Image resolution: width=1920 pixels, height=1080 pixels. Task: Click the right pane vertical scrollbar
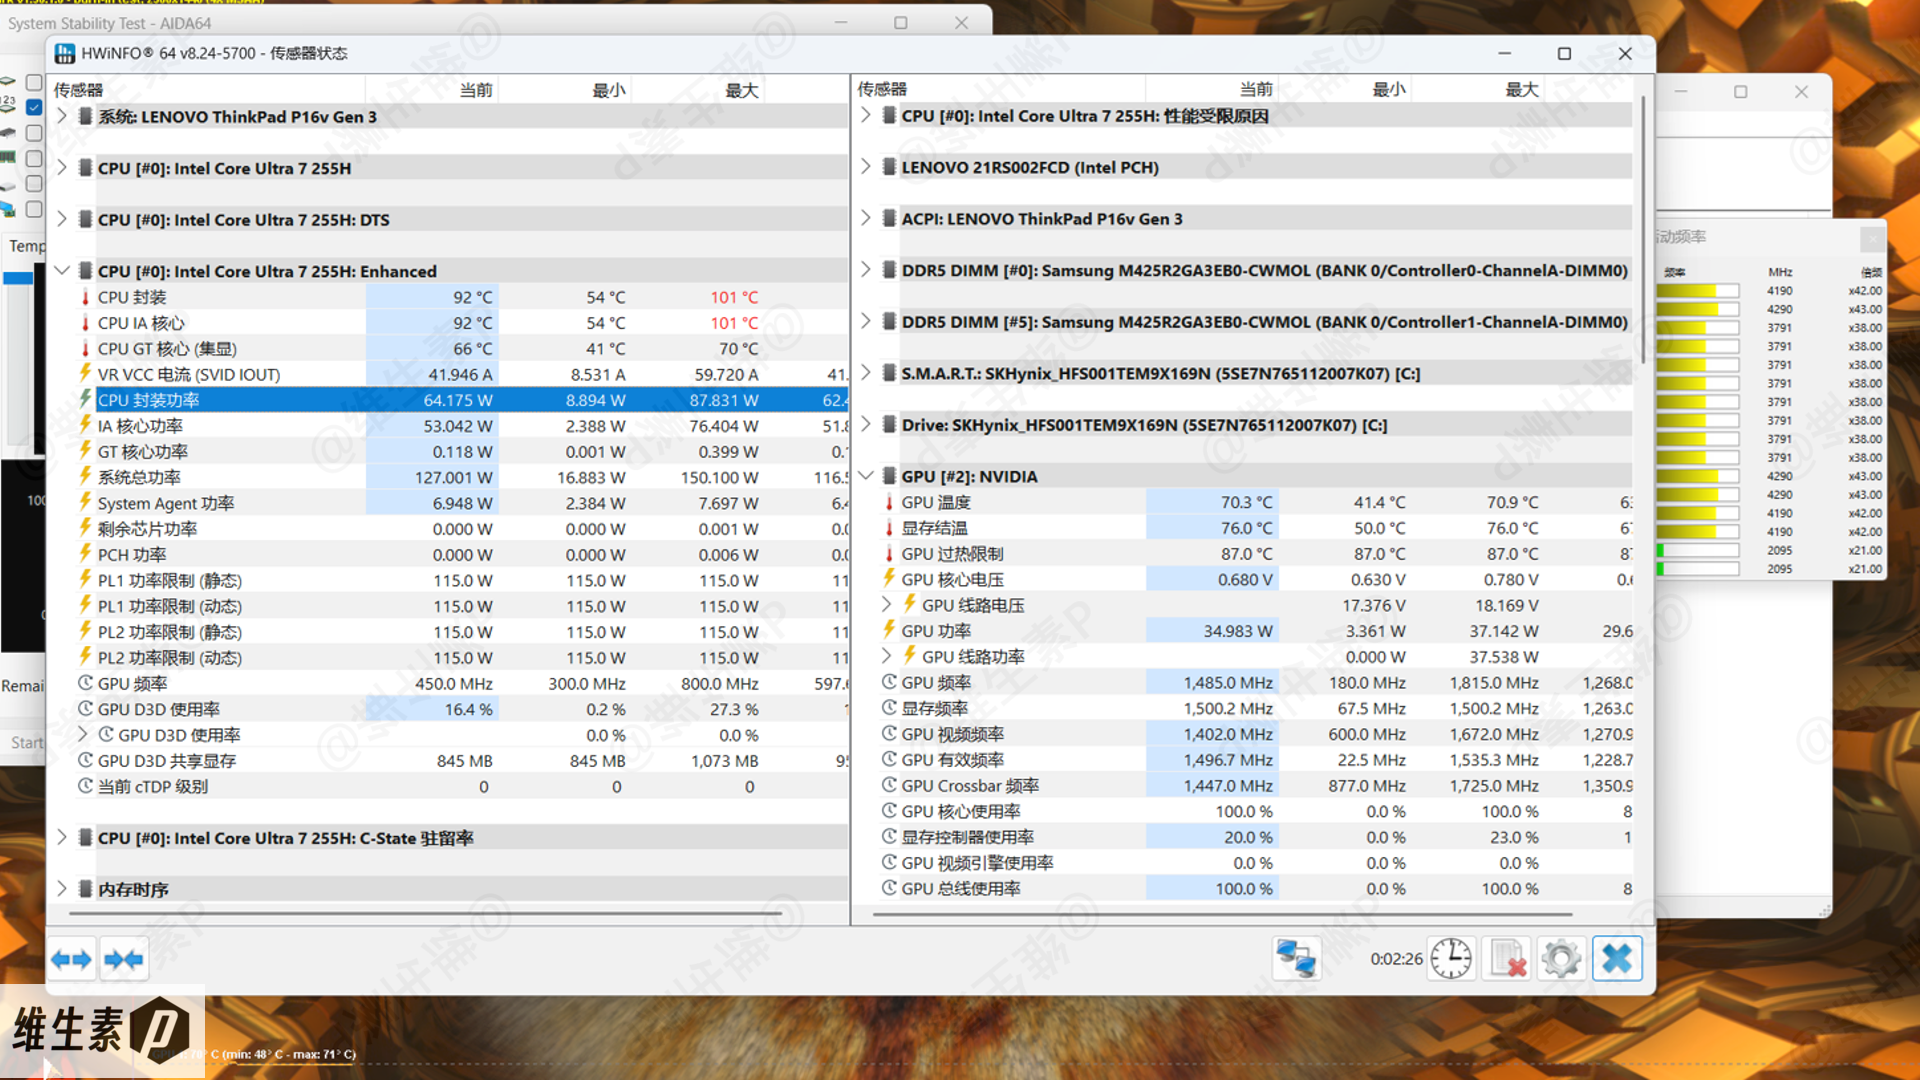[x=1641, y=230]
